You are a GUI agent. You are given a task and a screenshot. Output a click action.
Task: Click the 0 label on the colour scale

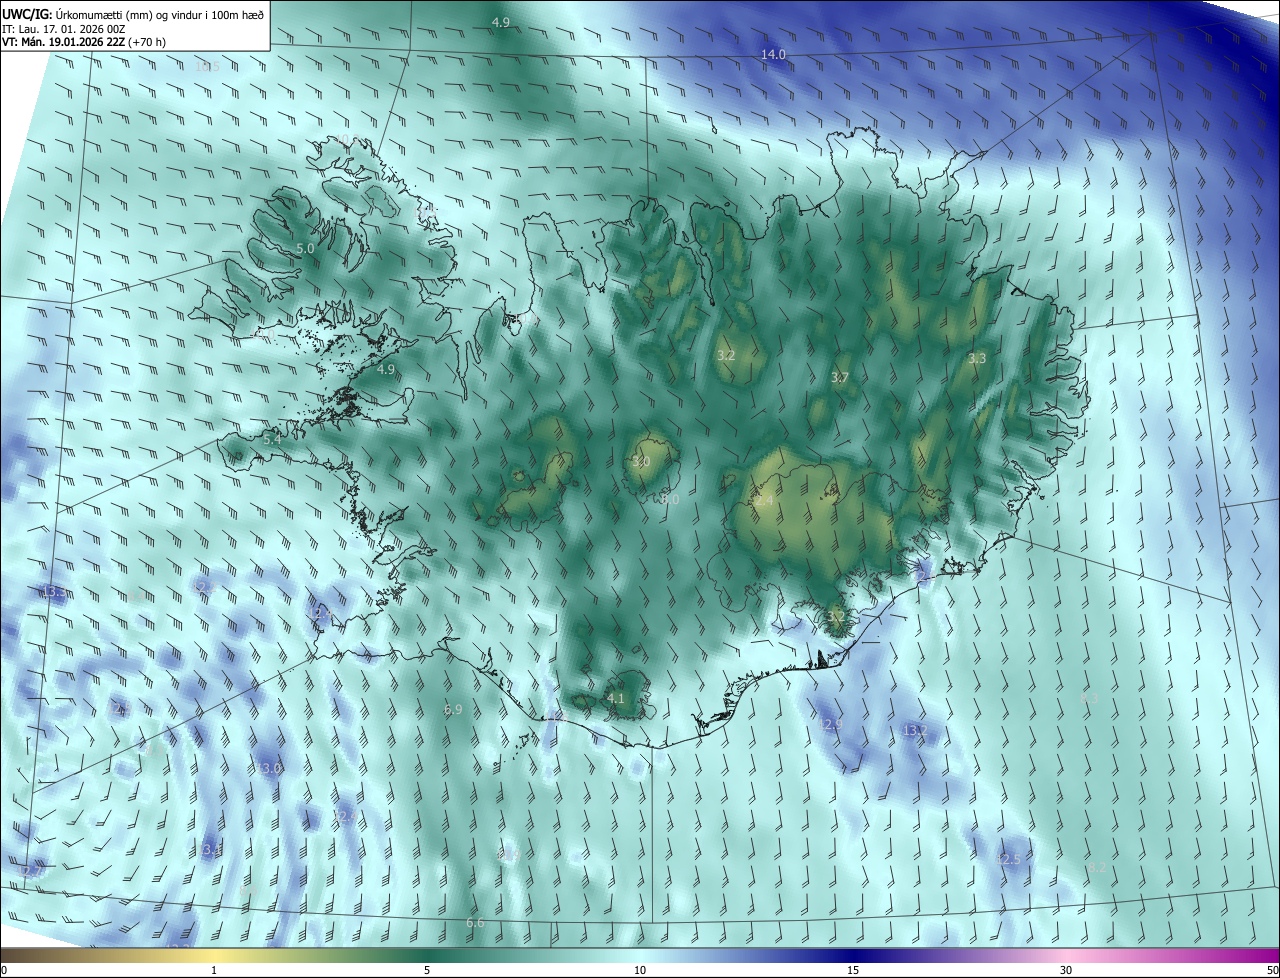pyautogui.click(x=4, y=970)
